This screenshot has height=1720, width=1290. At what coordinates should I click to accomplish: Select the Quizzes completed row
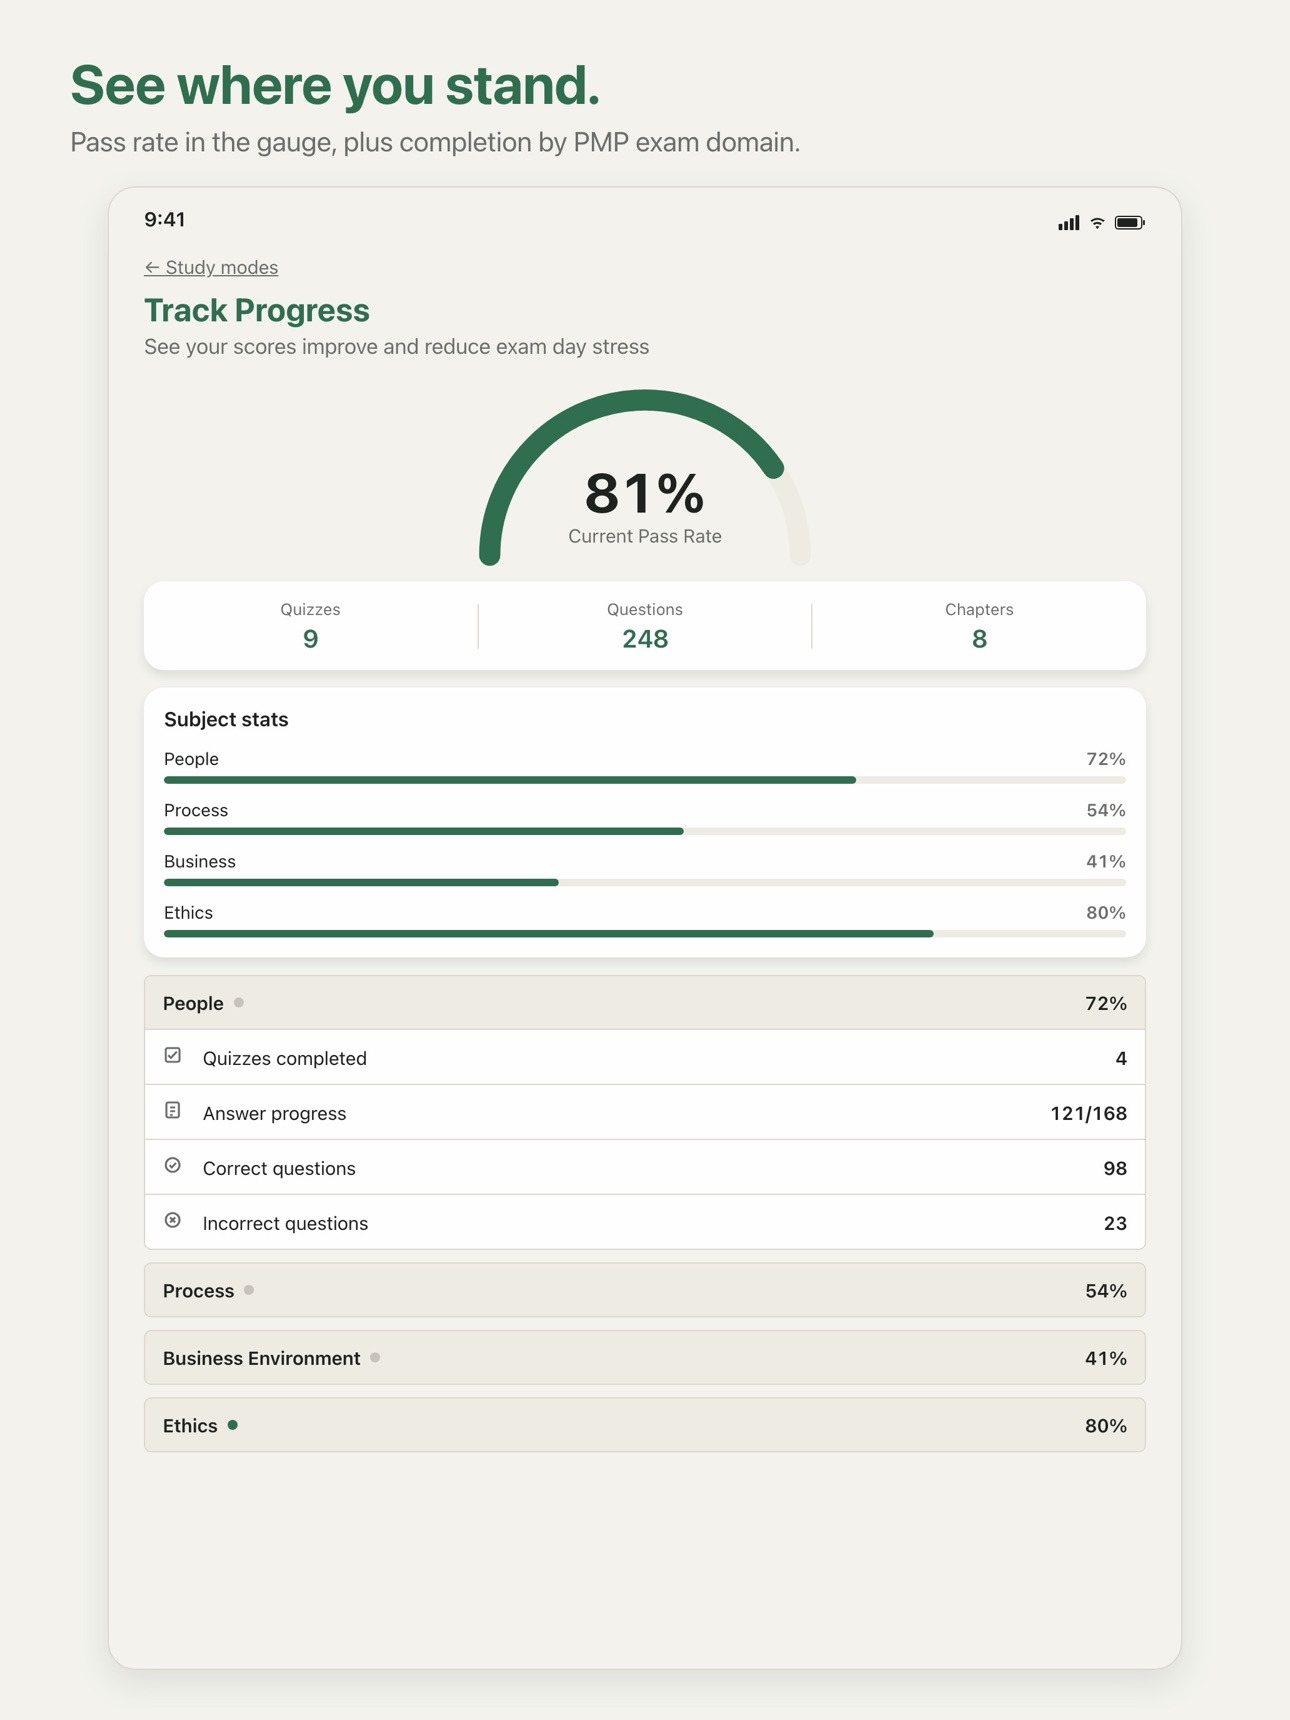[645, 1057]
